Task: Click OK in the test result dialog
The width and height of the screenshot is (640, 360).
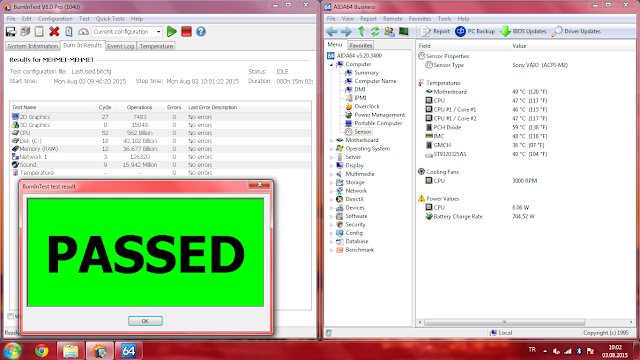Action: 145,321
